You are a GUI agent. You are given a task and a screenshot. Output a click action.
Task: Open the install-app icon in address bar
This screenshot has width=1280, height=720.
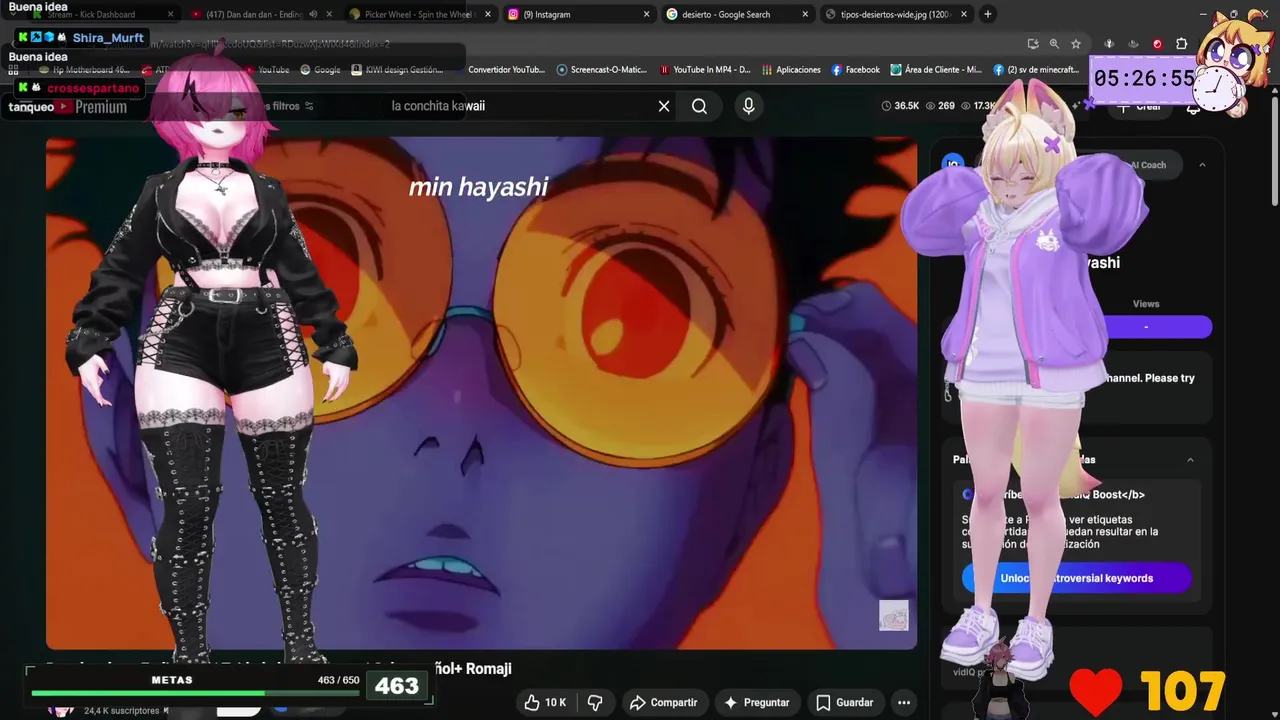(1033, 44)
